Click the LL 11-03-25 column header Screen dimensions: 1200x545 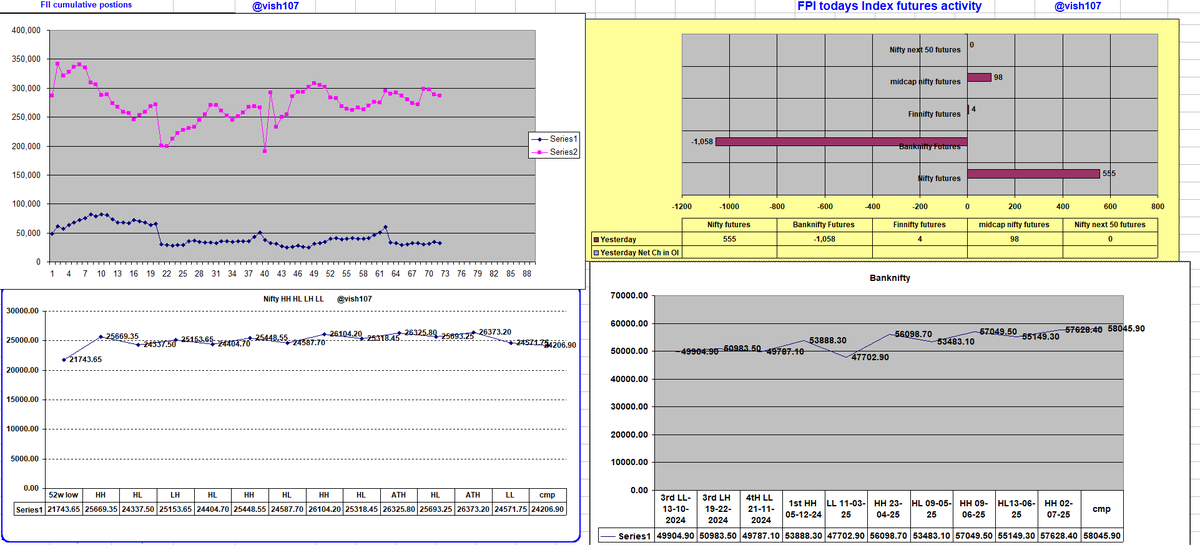[x=846, y=508]
